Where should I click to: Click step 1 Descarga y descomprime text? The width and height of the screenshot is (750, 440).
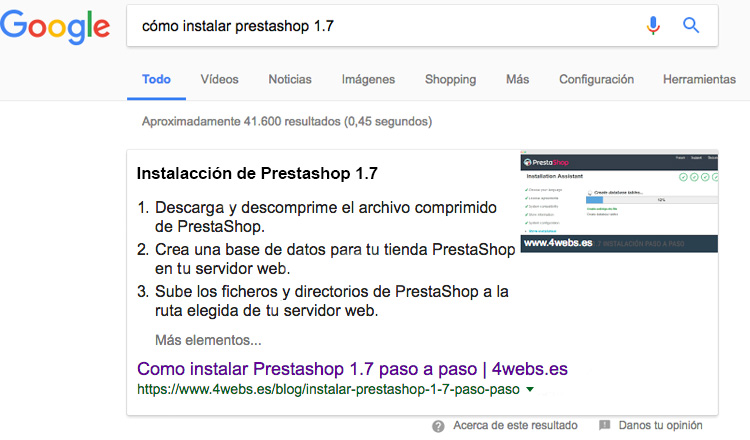325,217
